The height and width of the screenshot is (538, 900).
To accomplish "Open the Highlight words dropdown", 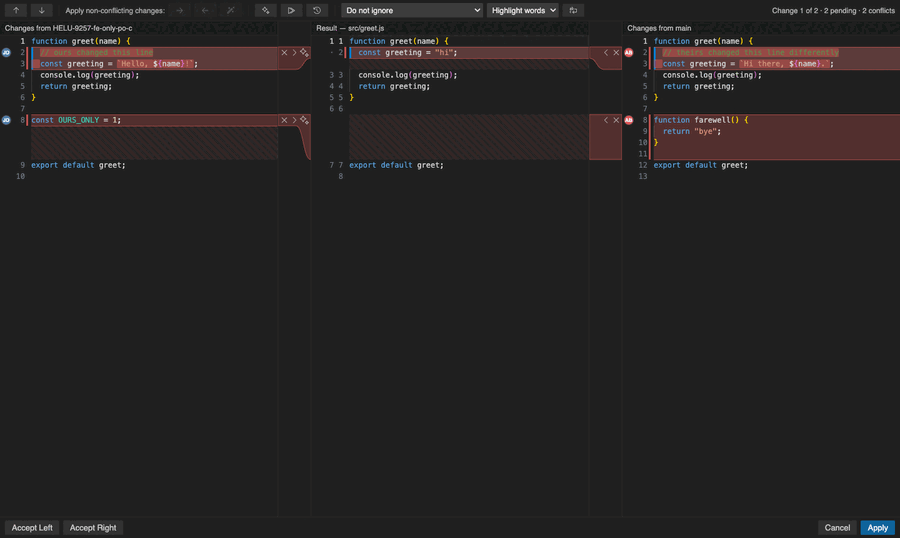I will click(x=522, y=10).
